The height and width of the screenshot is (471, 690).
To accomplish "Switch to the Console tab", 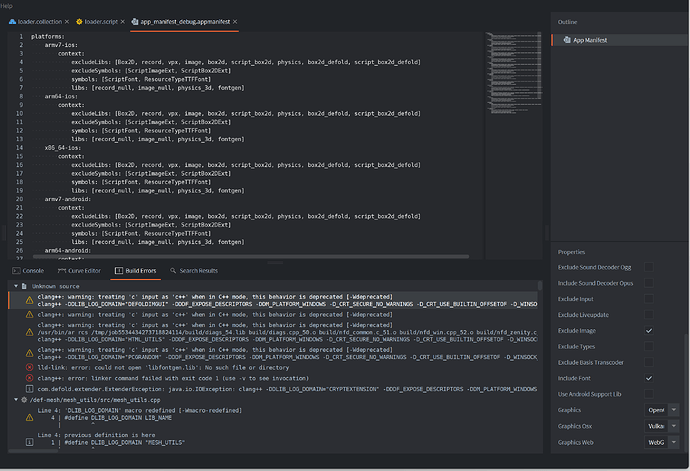I will (x=28, y=271).
